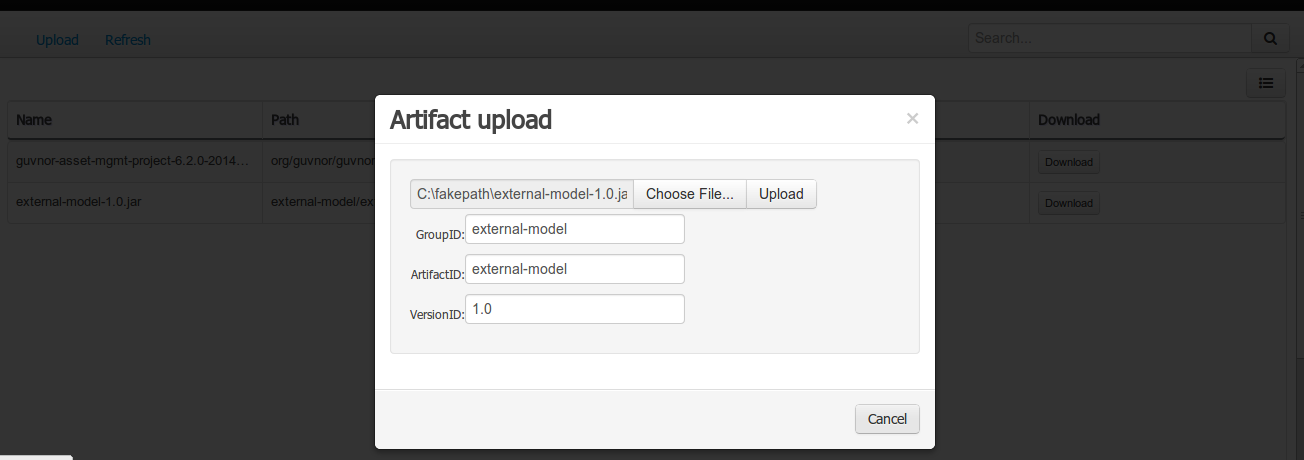This screenshot has height=460, width=1304.
Task: Cancel the artifact upload dialog
Action: [x=887, y=419]
